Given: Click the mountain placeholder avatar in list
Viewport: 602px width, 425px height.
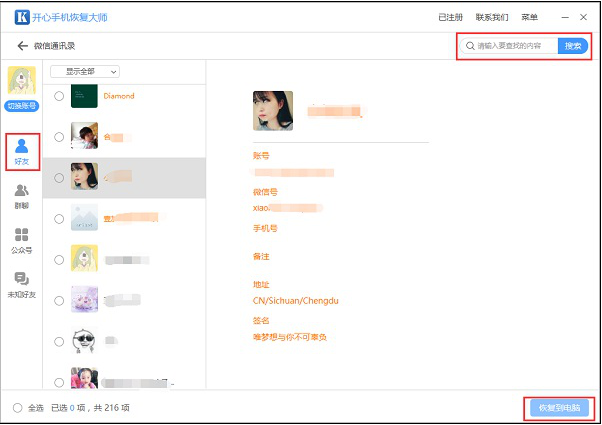Looking at the screenshot, I should click(x=84, y=217).
